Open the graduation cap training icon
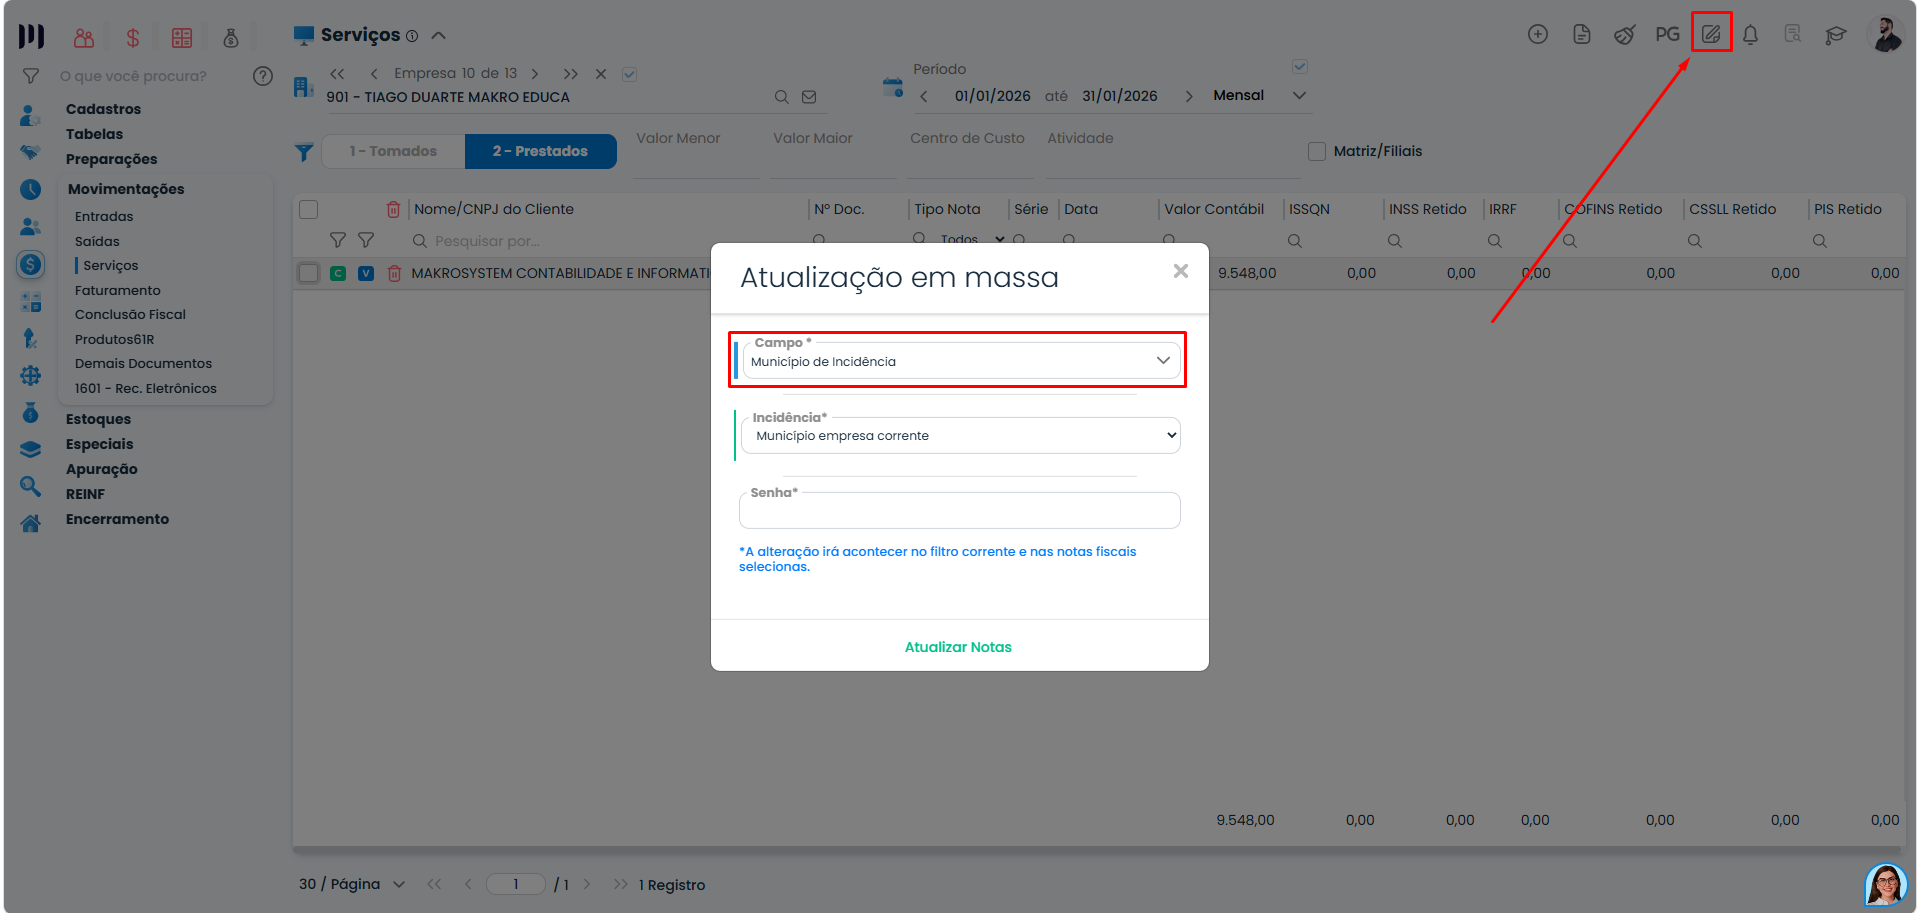Screen dimensions: 1919x913 coord(1835,35)
